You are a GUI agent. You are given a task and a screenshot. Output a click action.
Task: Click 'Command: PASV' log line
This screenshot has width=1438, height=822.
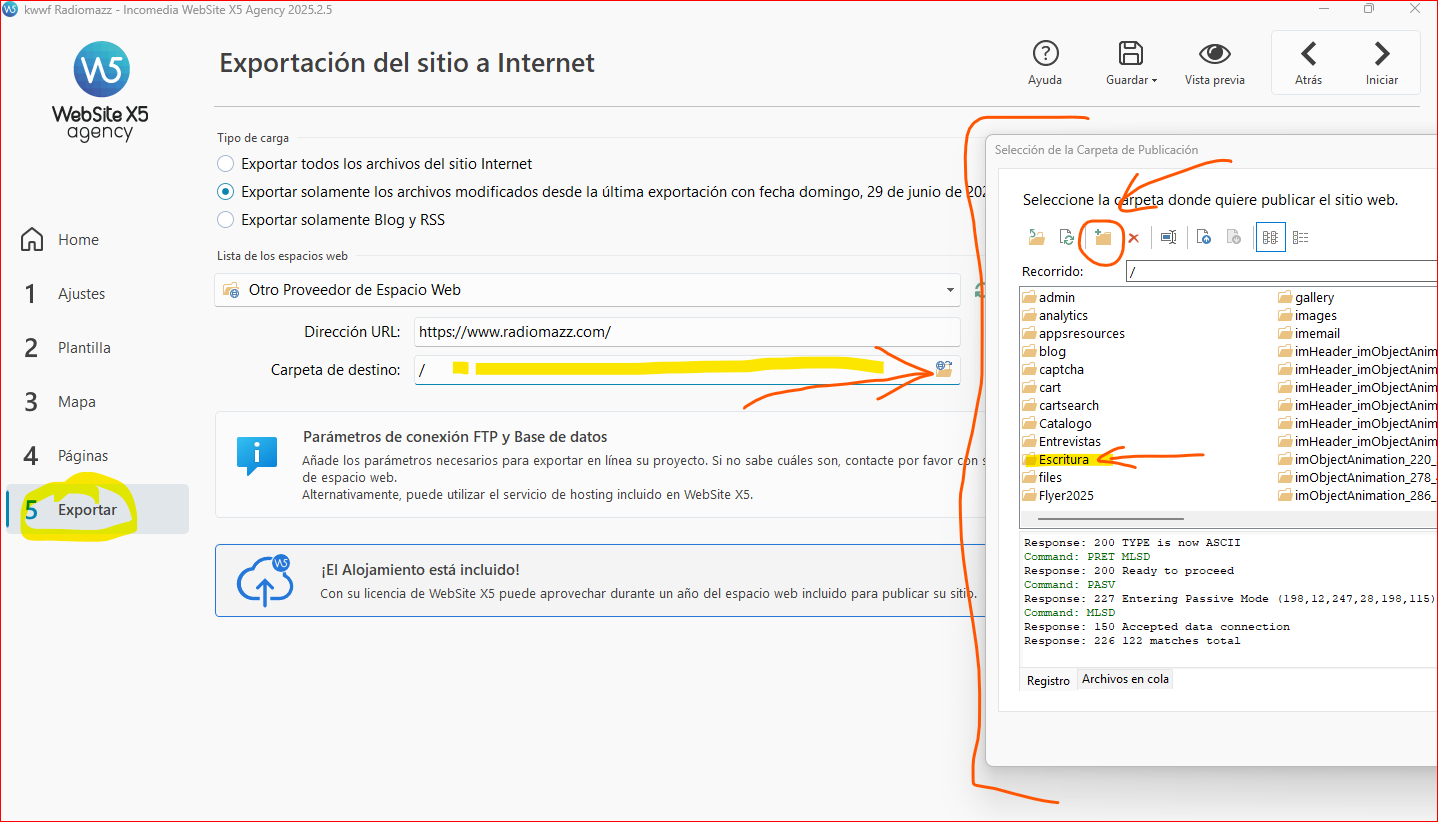1070,585
